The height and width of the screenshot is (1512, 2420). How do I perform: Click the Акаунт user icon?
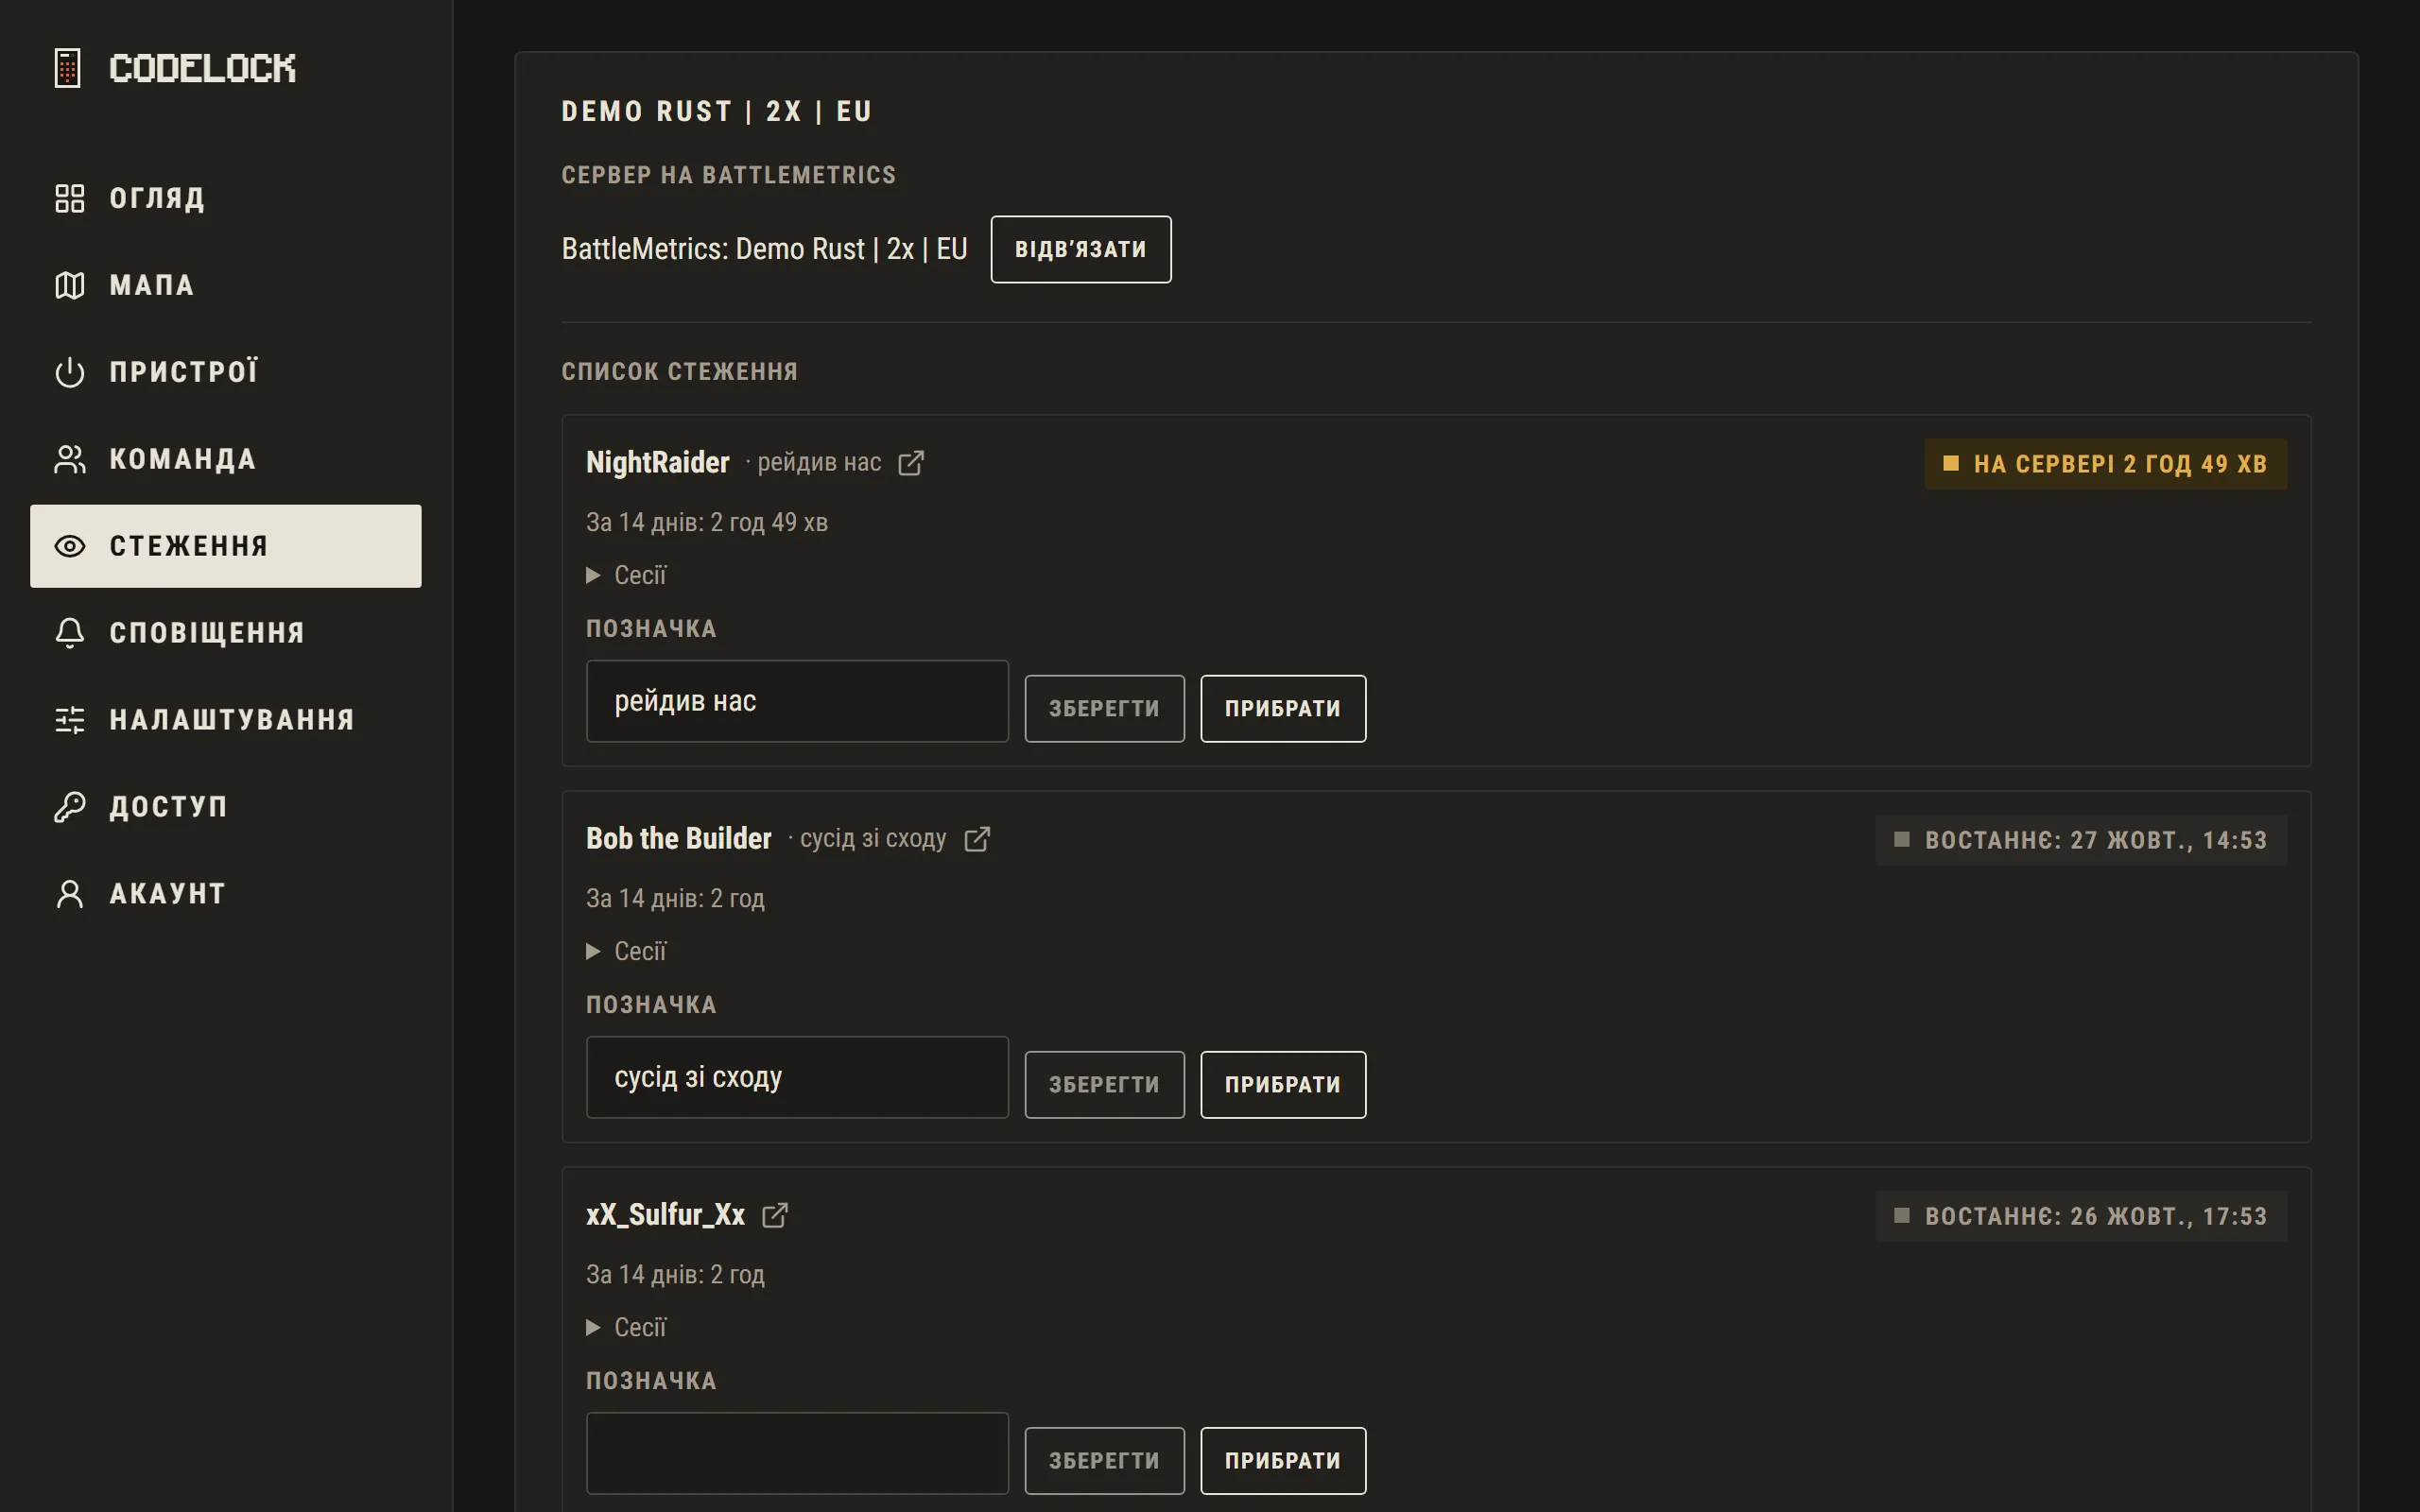[69, 894]
